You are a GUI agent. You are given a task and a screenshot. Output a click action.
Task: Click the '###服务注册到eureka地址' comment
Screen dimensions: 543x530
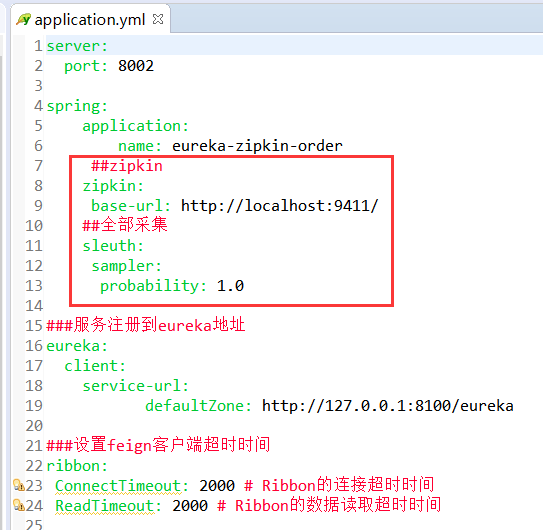[x=146, y=325]
